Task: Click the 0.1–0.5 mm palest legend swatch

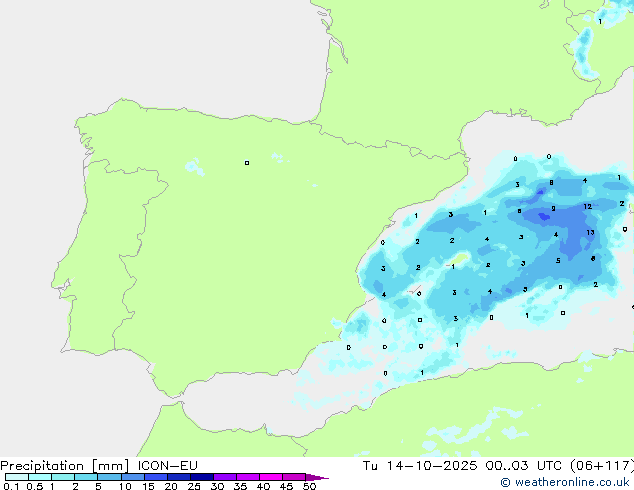Action: click(x=17, y=477)
